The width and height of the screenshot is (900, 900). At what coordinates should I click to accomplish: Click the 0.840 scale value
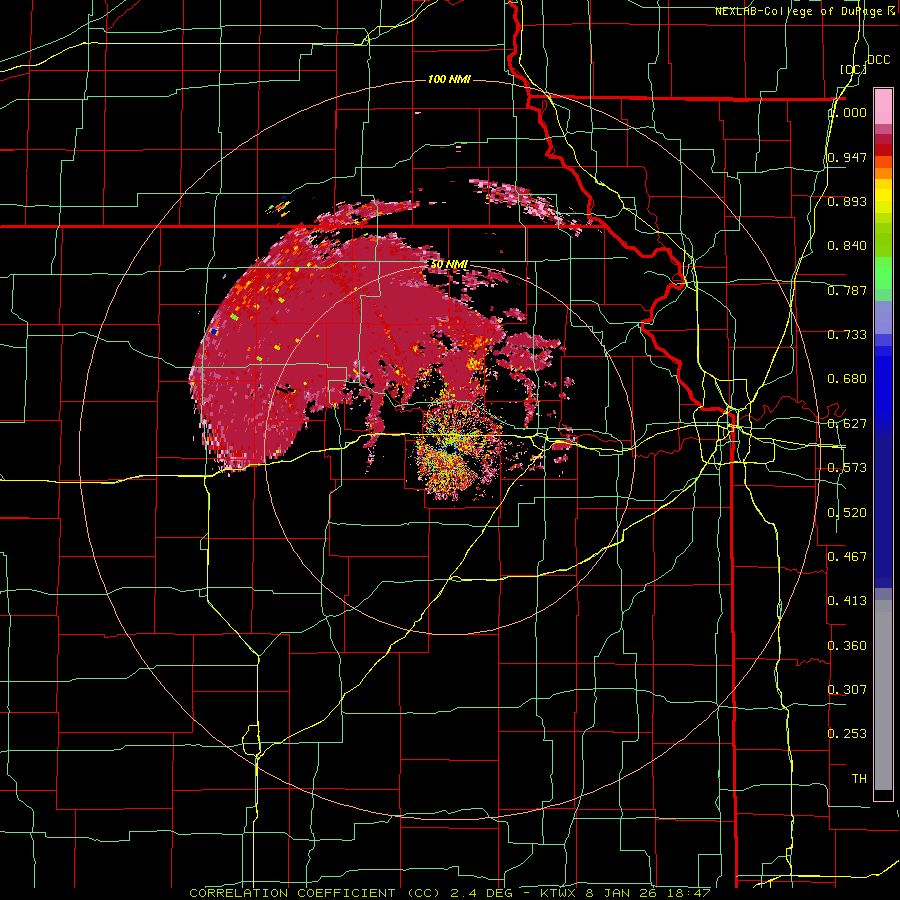coord(847,246)
